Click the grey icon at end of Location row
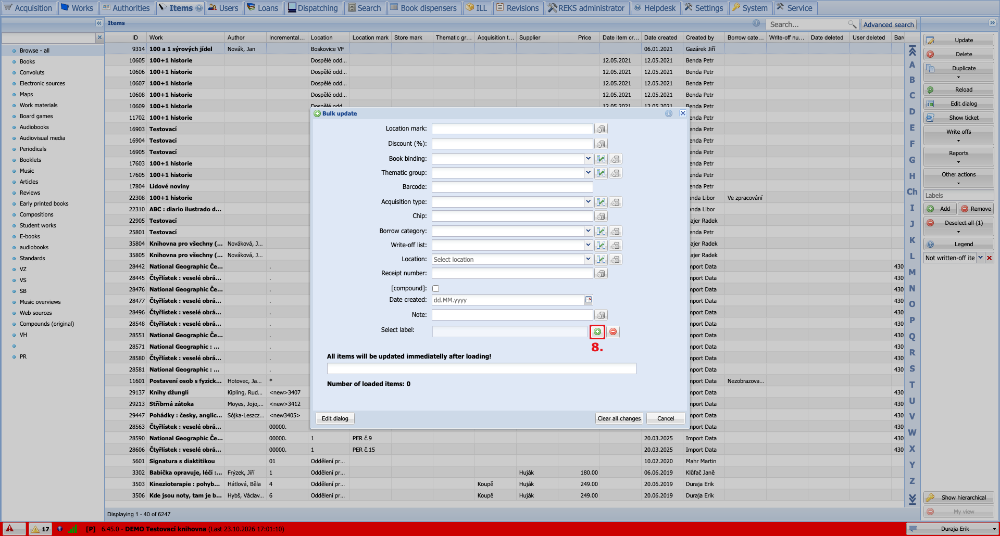The width and height of the screenshot is (1000, 536). 615,260
